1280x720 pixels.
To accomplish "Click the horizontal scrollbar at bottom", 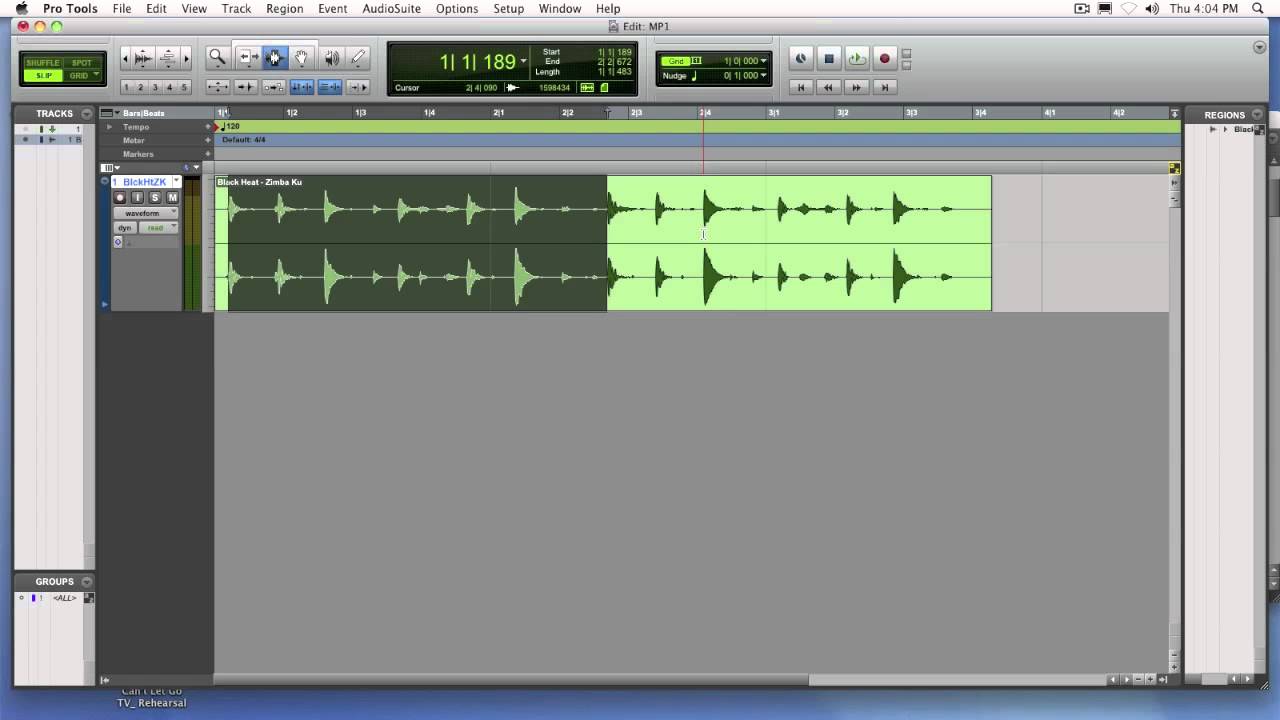I will pos(511,680).
